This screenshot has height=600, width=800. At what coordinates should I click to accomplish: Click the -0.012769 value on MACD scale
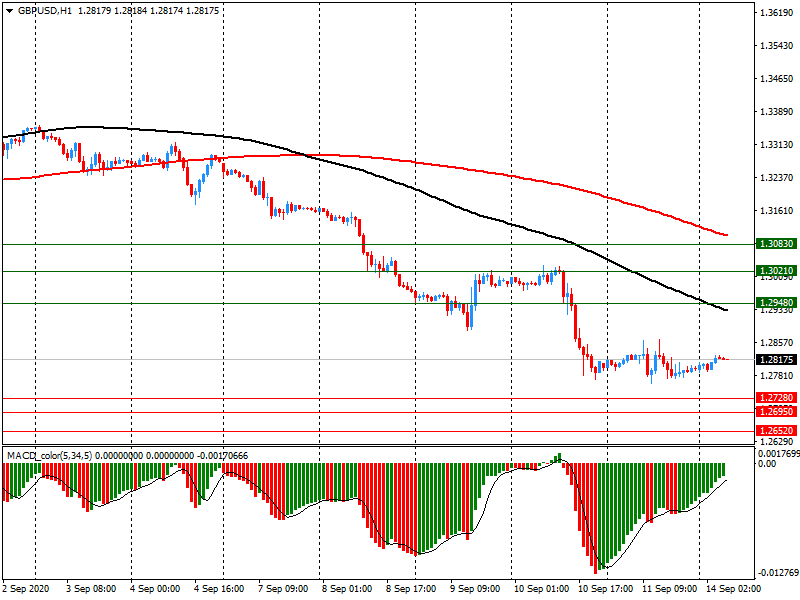click(x=776, y=573)
